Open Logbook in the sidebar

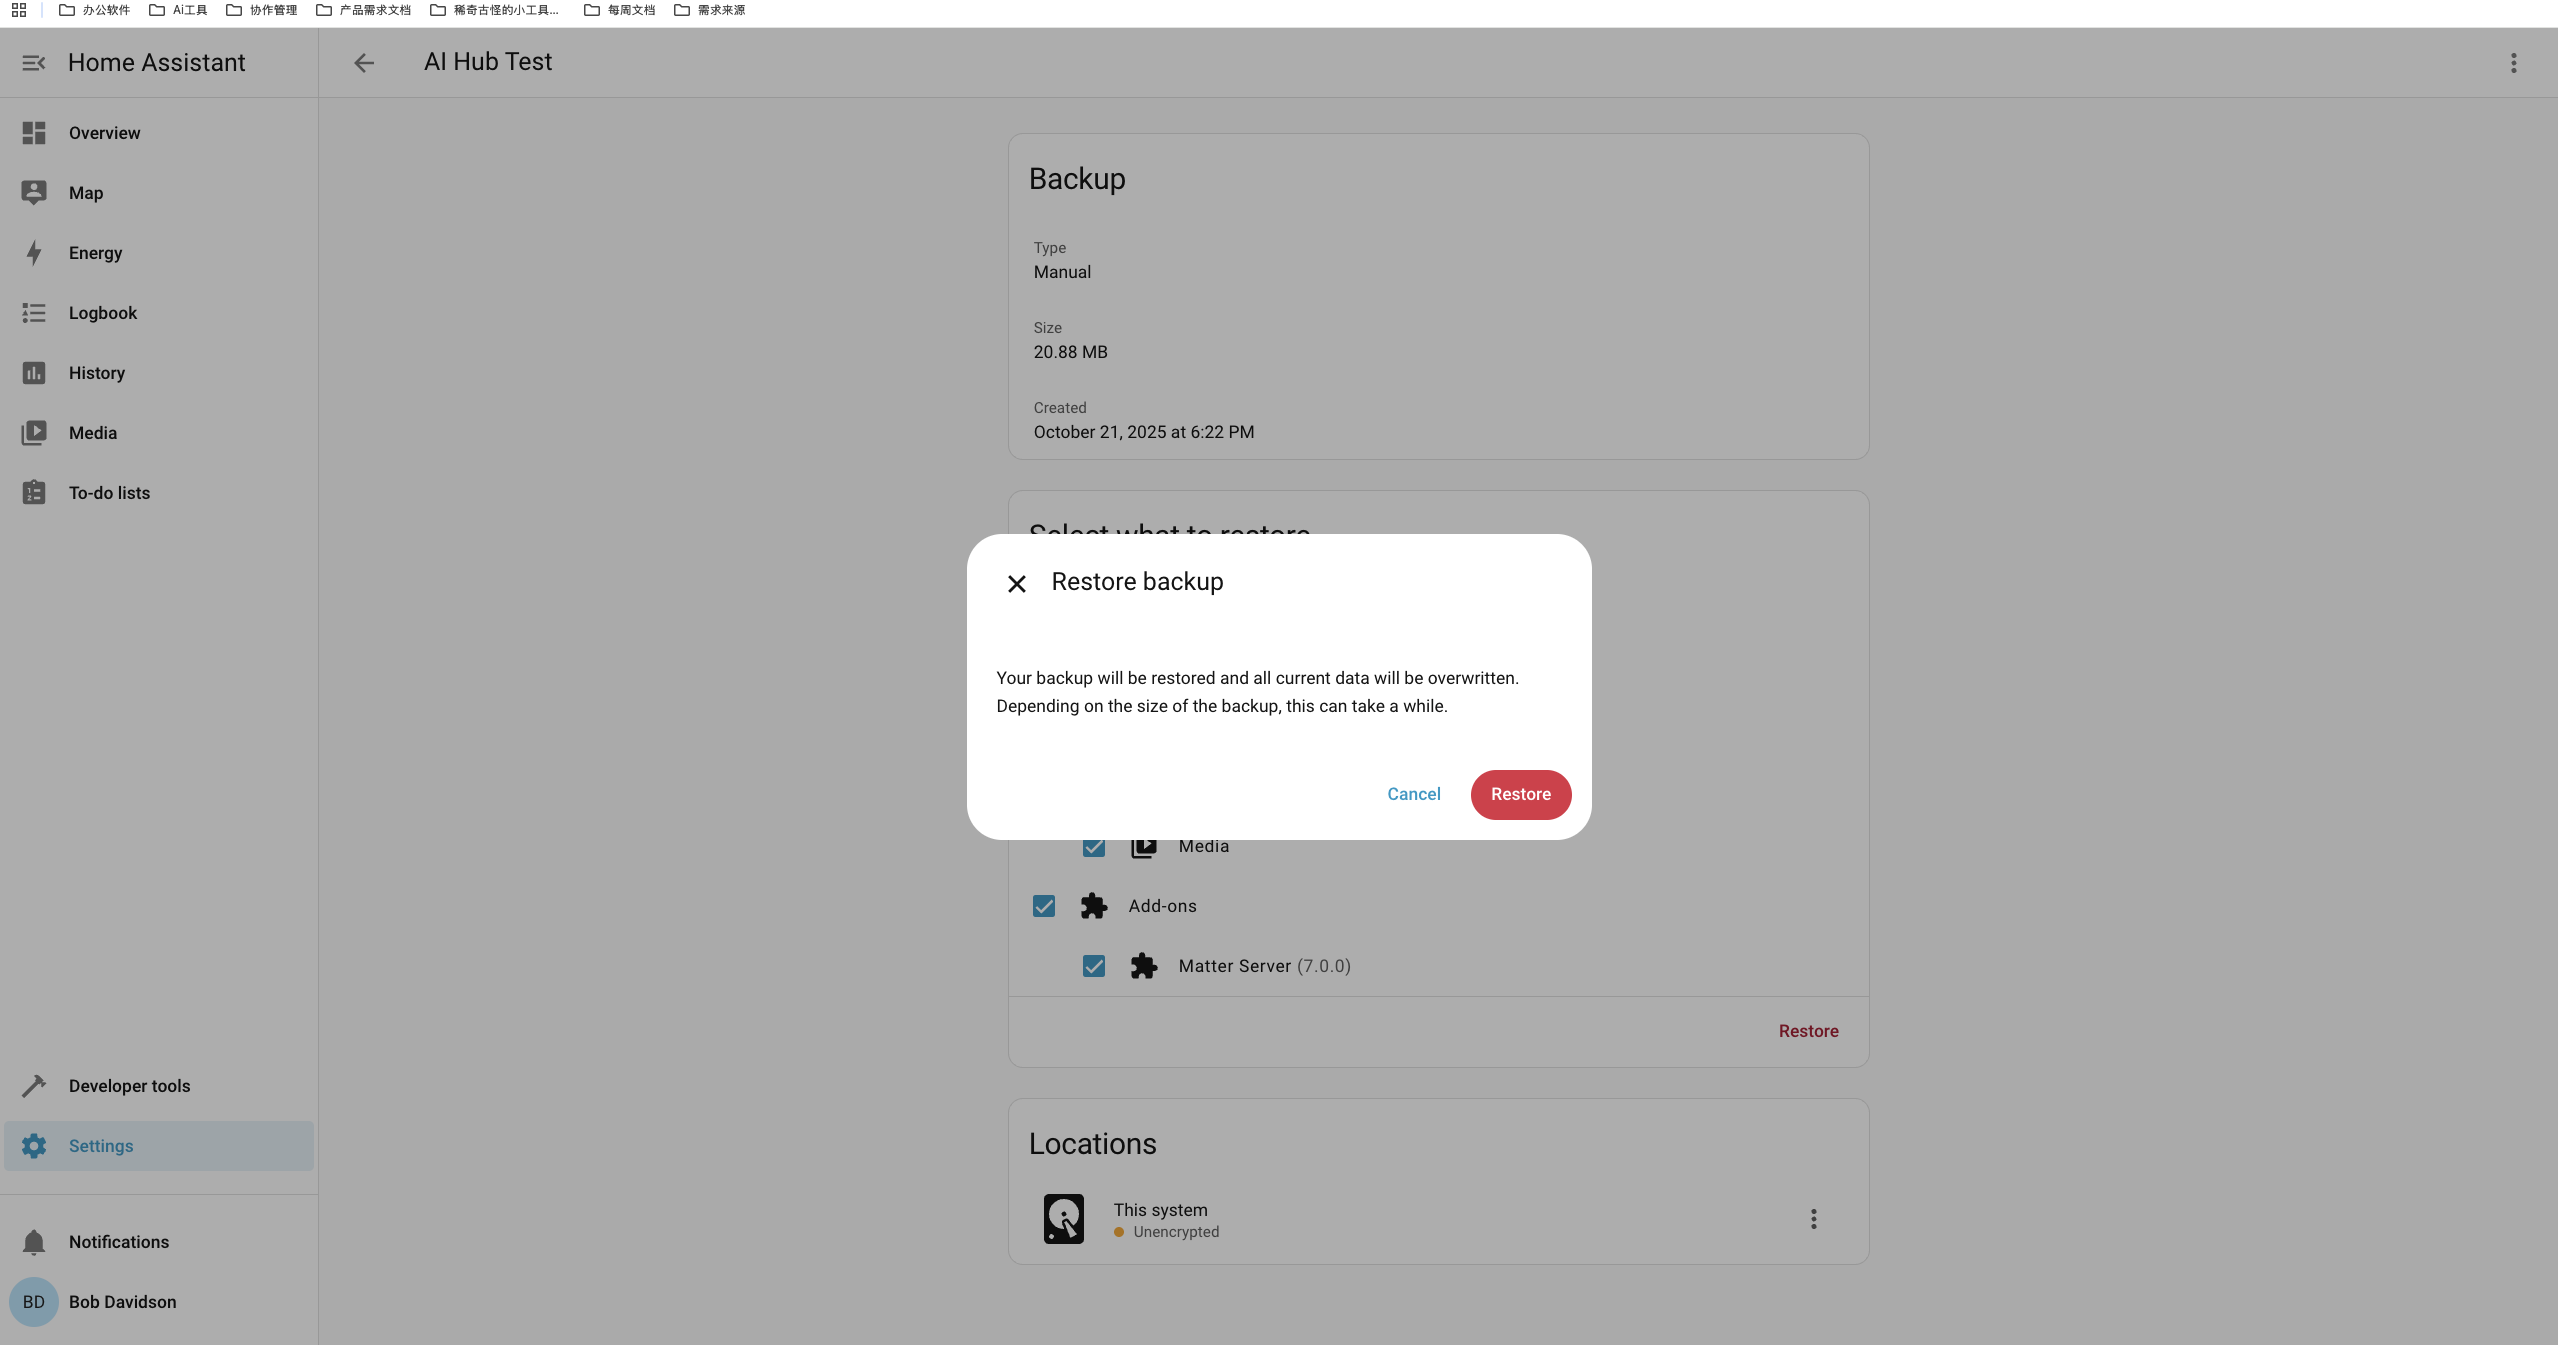point(159,313)
